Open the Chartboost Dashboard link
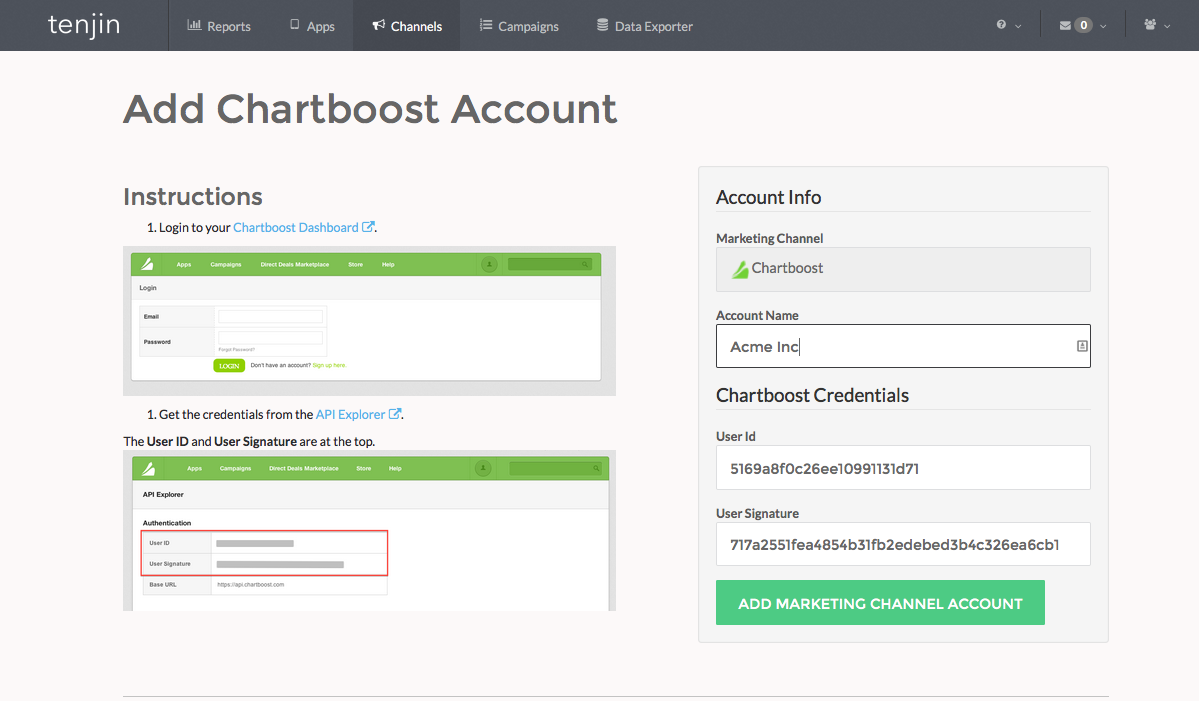The height and width of the screenshot is (701, 1199). point(296,227)
